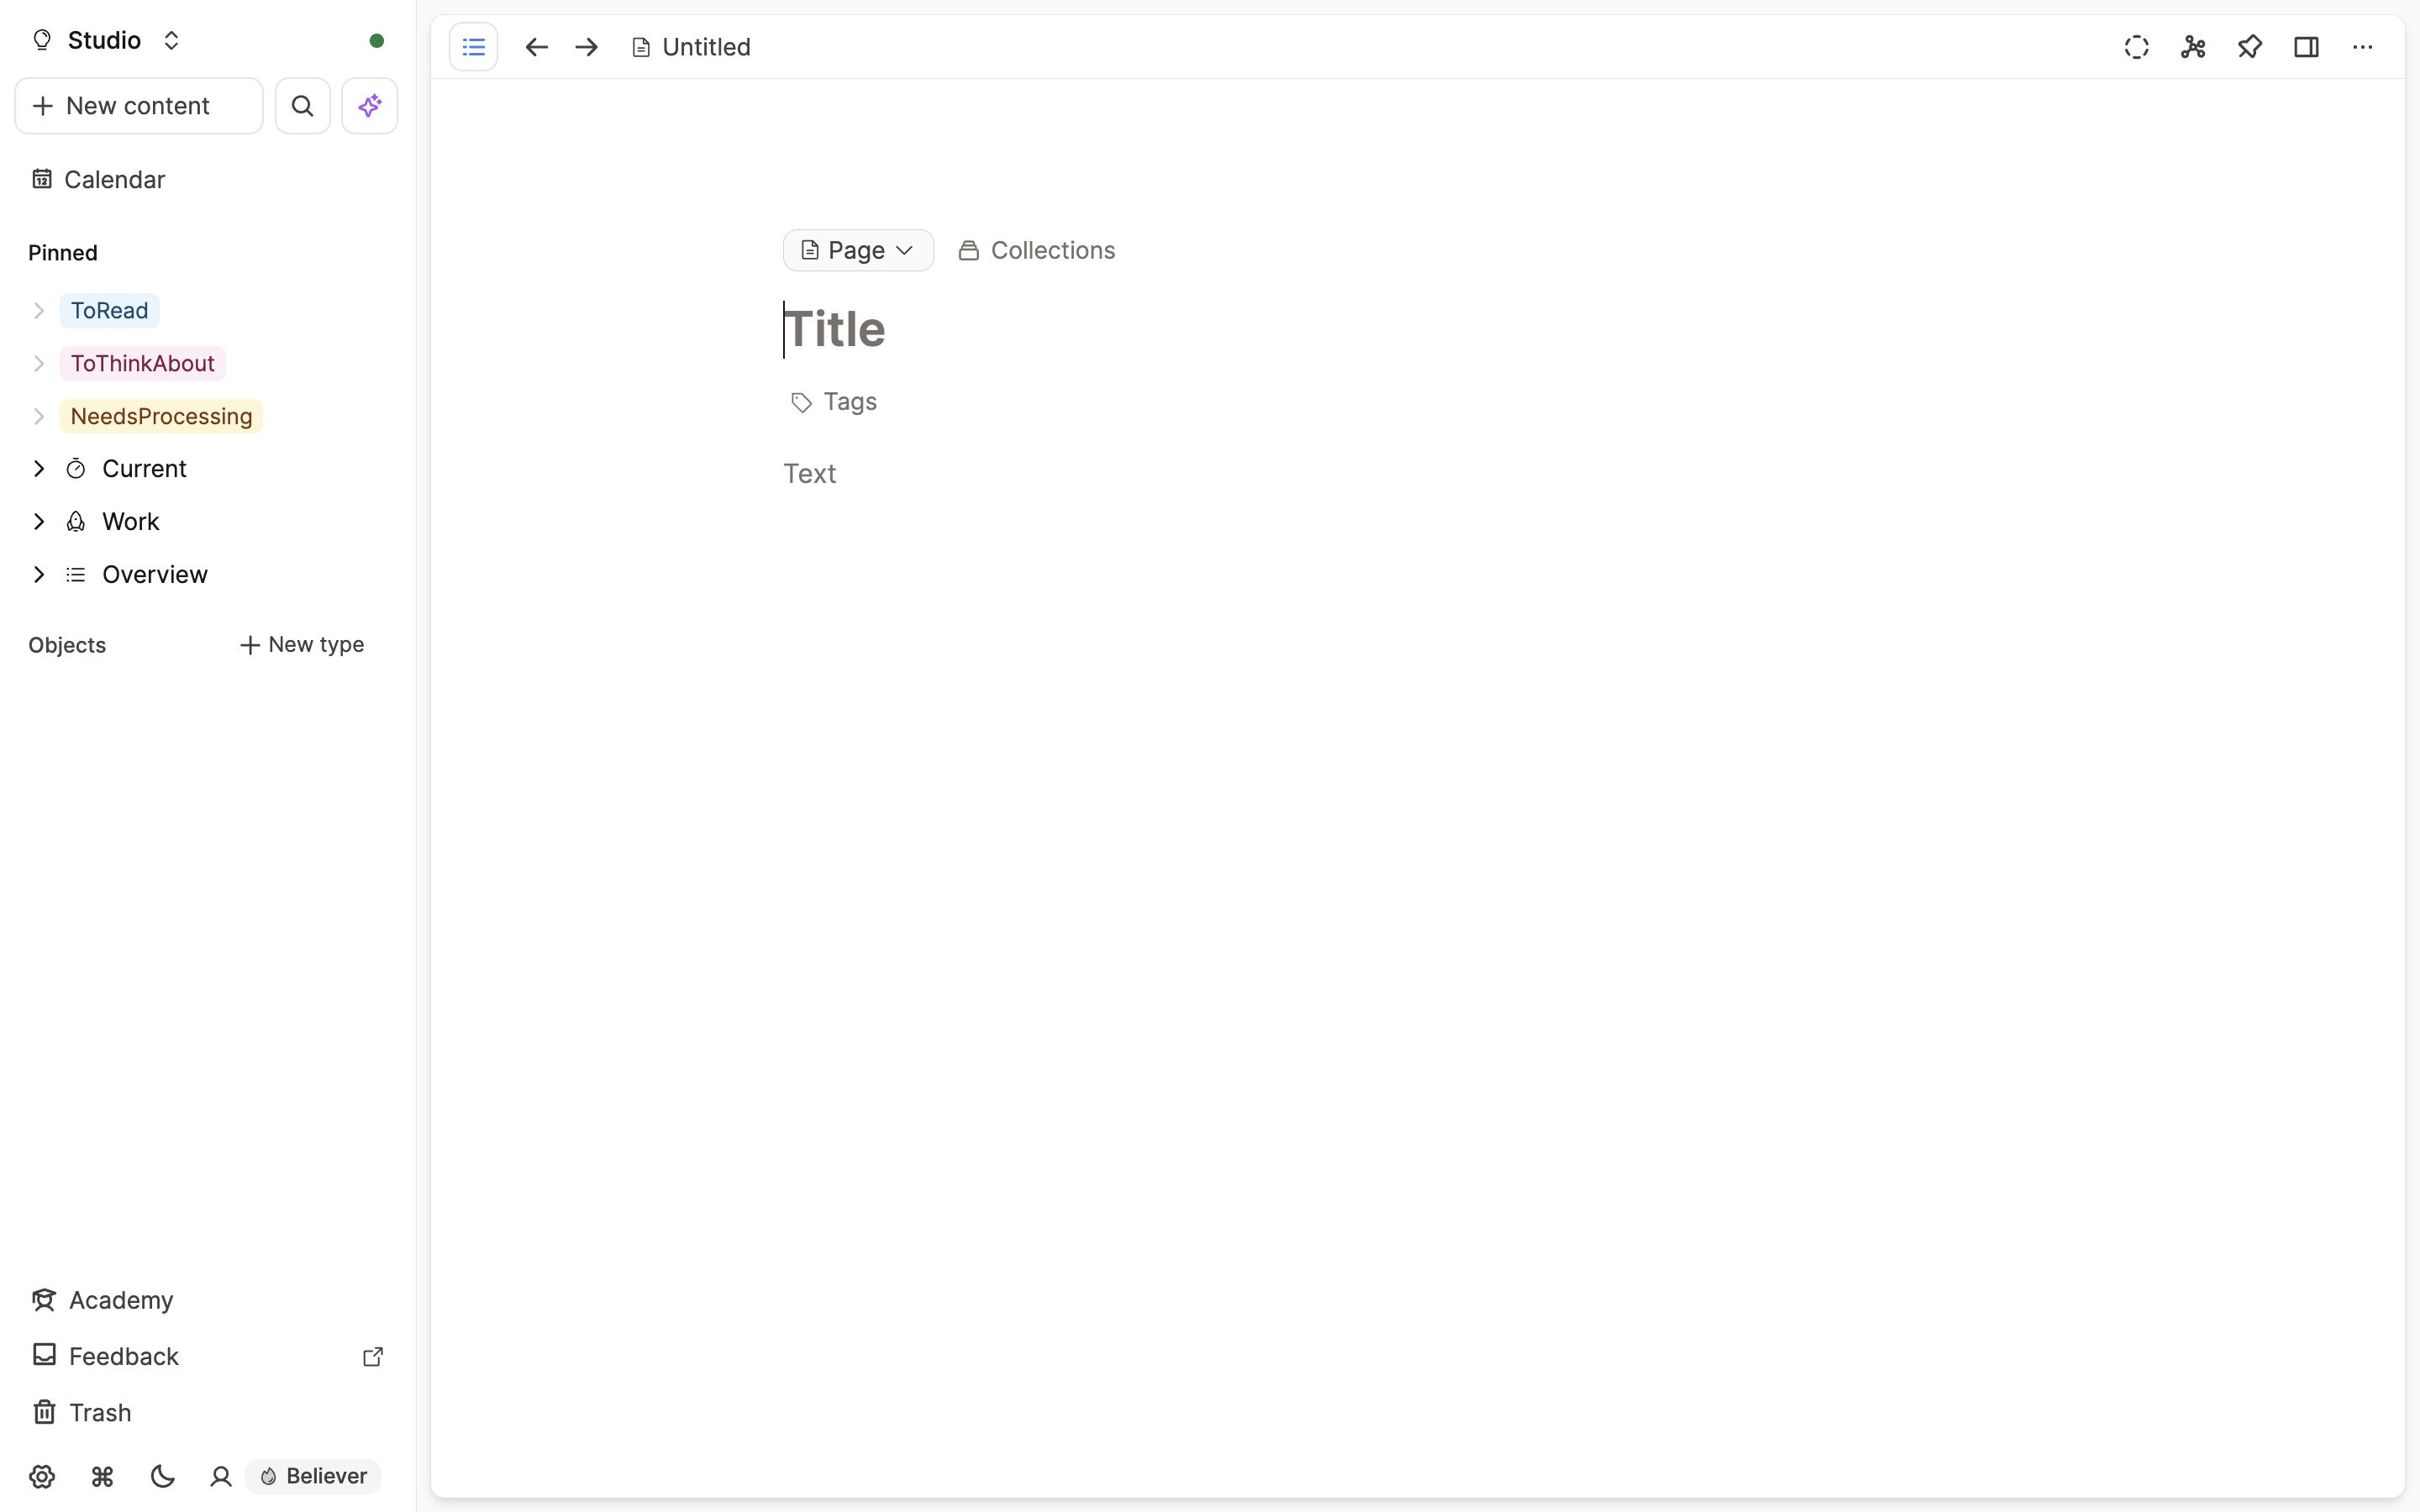This screenshot has width=2420, height=1512.
Task: Expand the ToRead pinned tag
Action: click(x=39, y=311)
